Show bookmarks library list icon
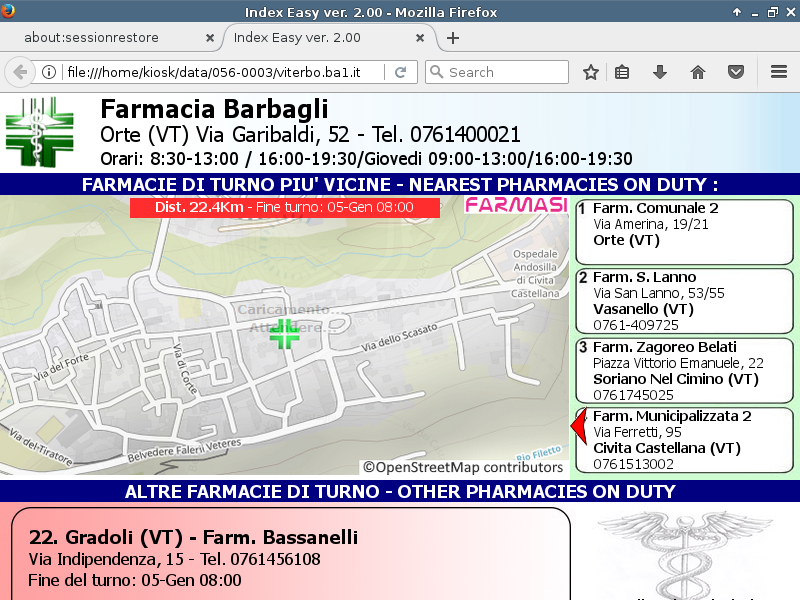 coord(622,72)
